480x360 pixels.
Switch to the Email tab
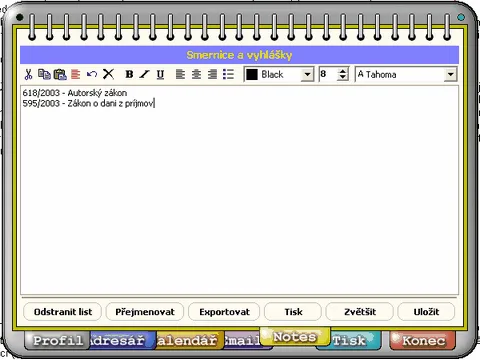coord(243,341)
